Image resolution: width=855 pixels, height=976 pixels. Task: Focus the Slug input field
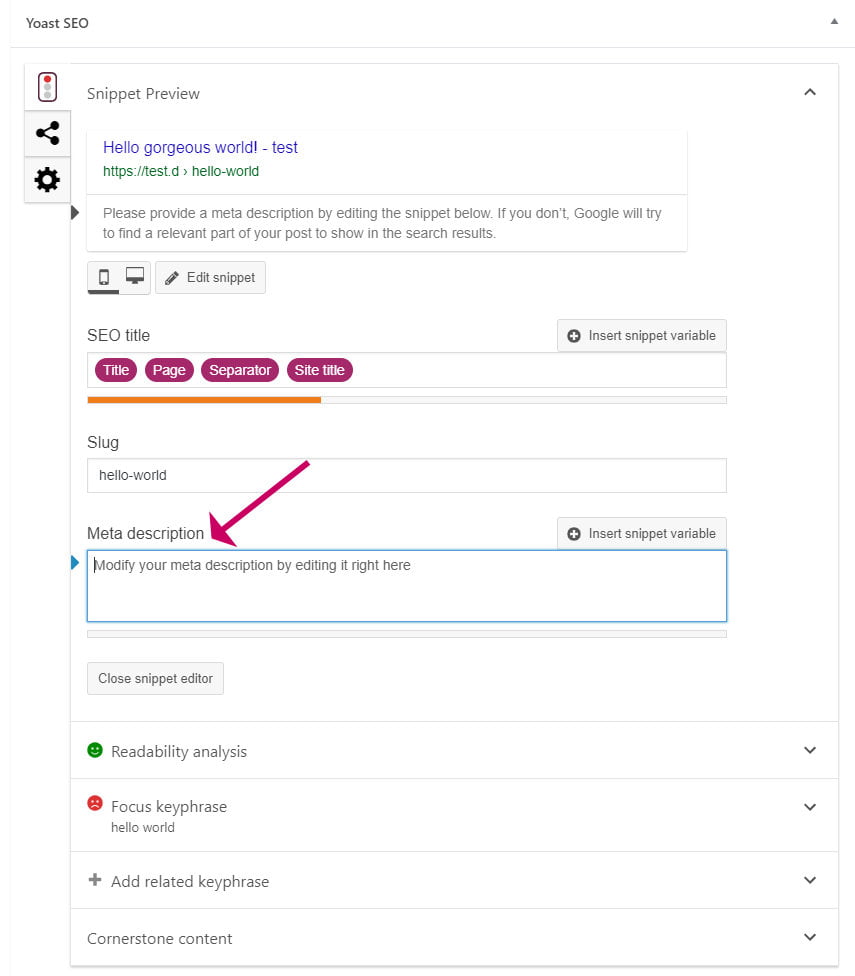[407, 476]
